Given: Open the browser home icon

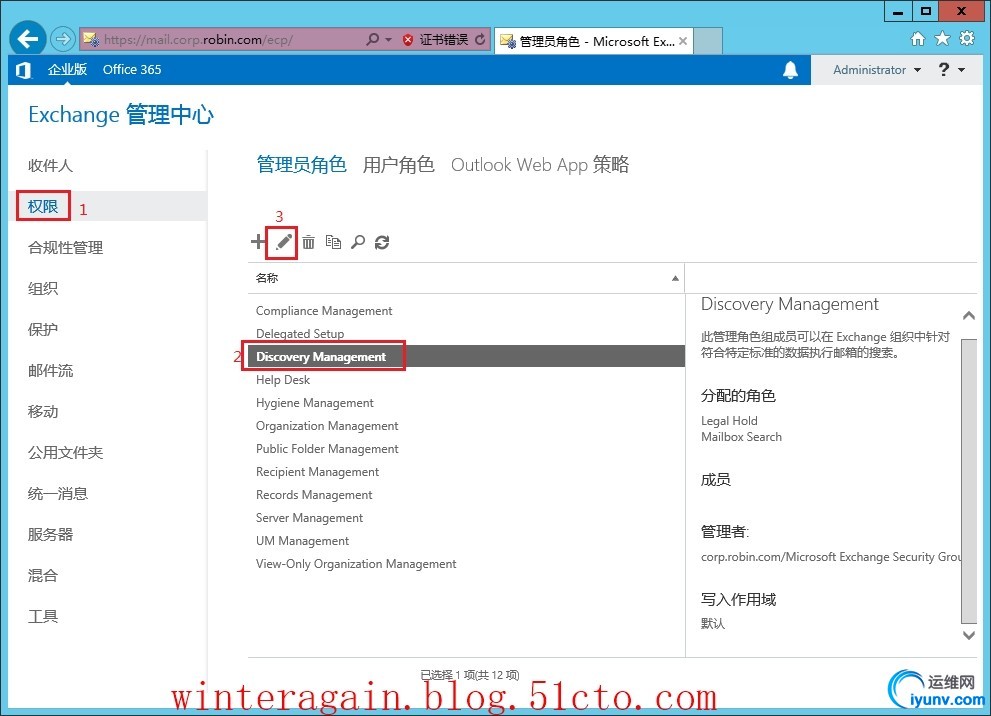Looking at the screenshot, I should (x=918, y=39).
